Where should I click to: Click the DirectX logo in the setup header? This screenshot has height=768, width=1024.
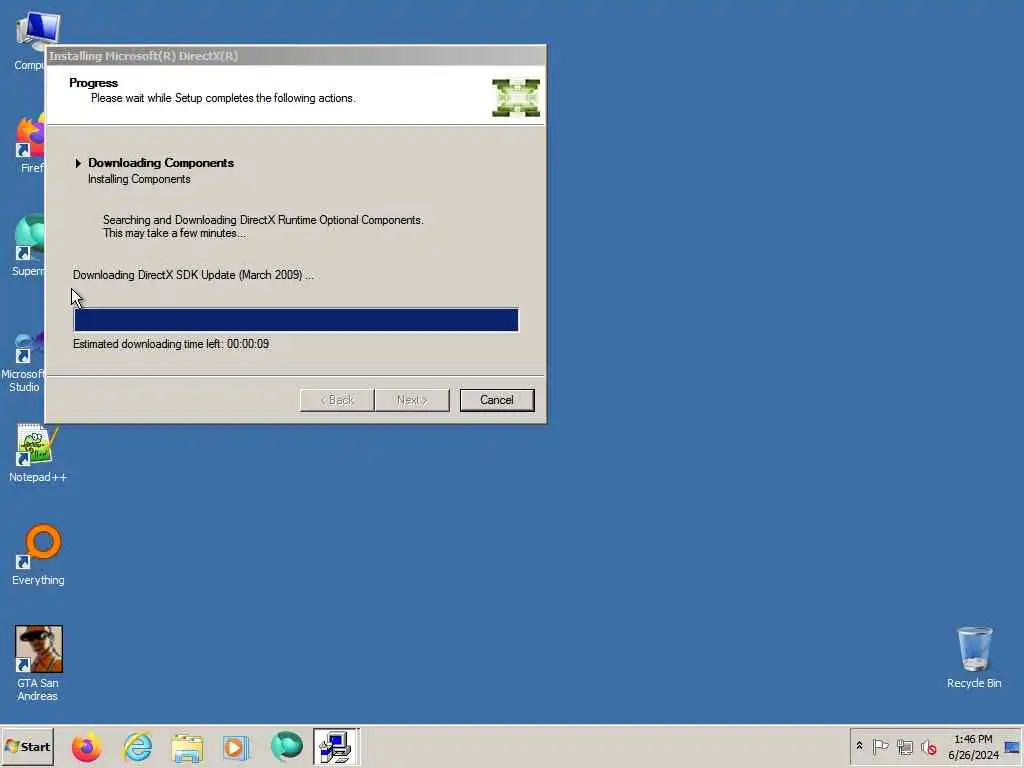coord(516,98)
